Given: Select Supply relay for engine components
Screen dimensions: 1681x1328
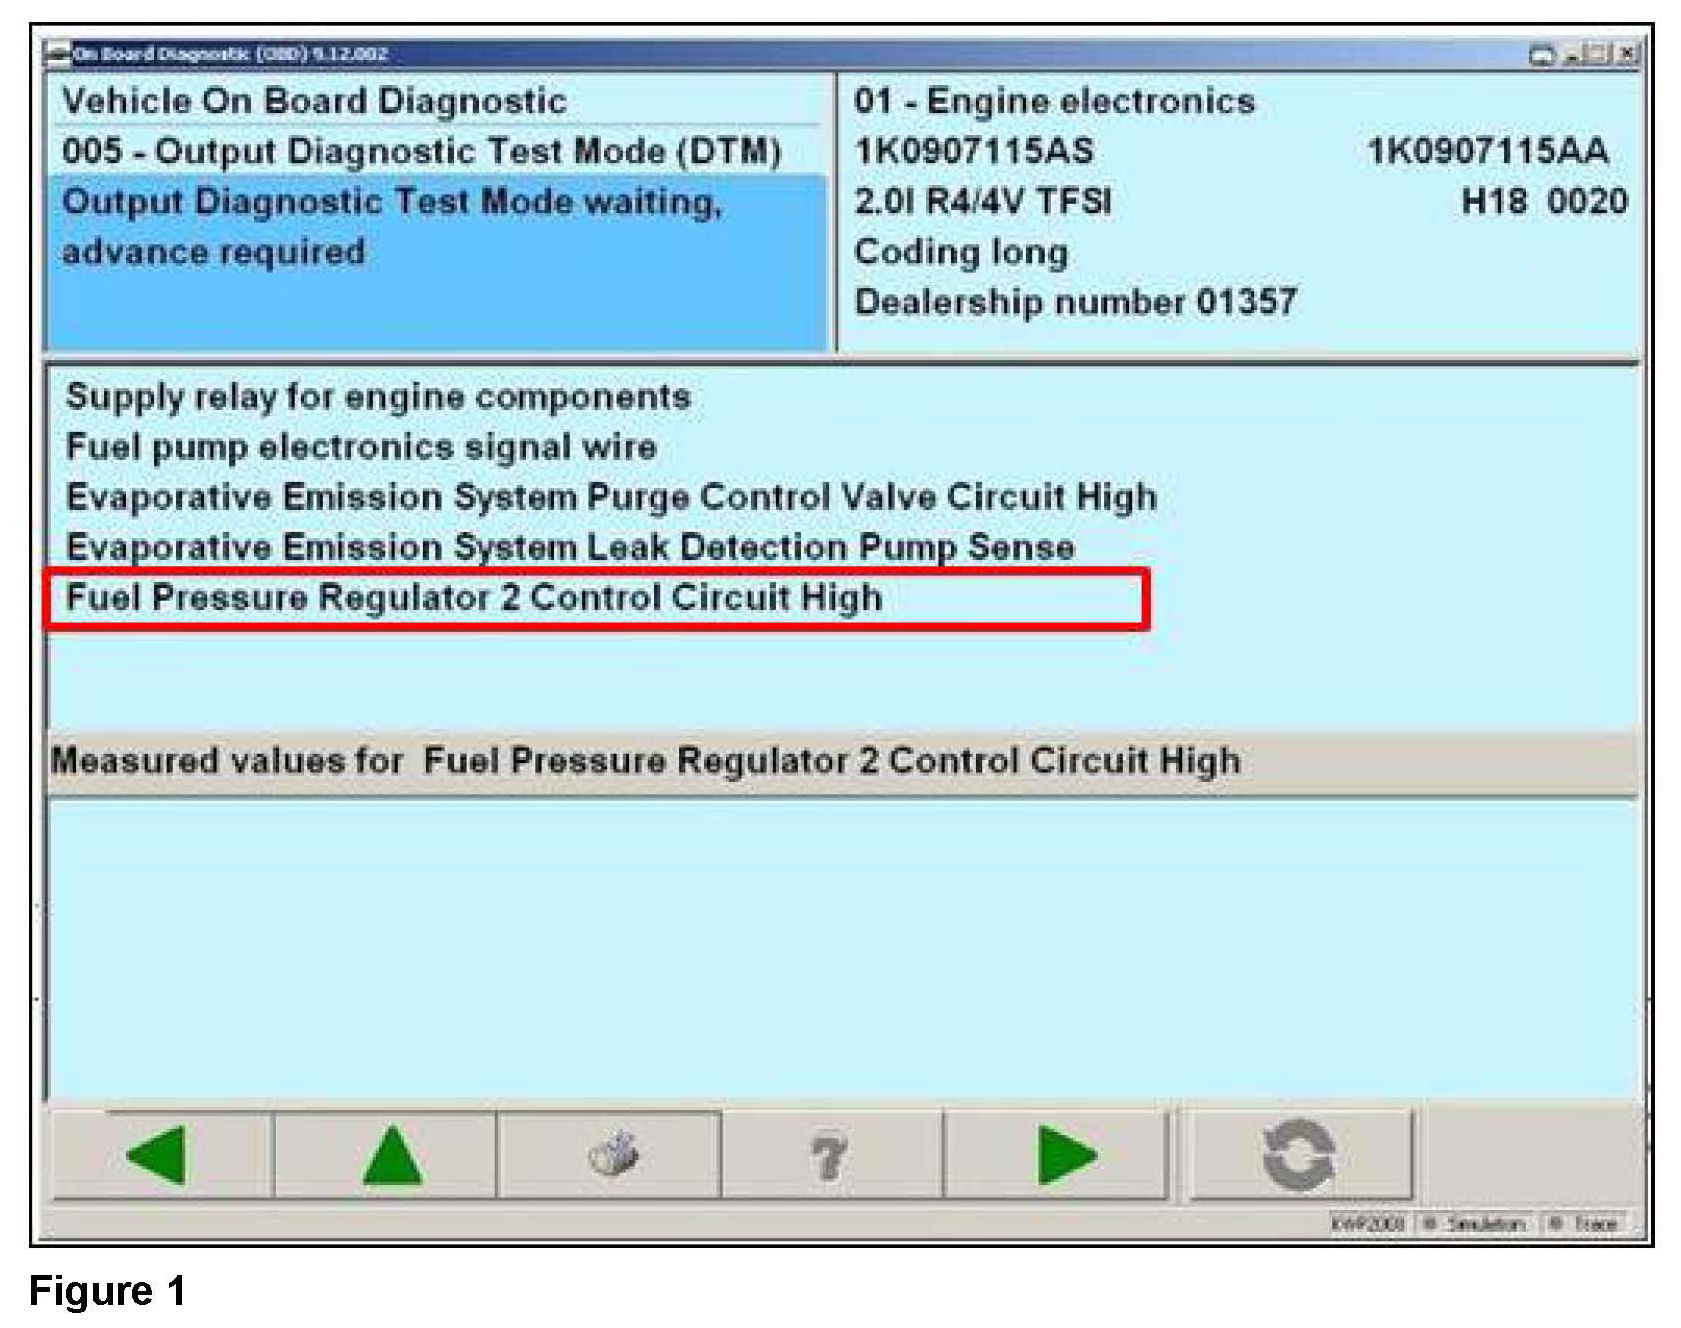Looking at the screenshot, I should coord(378,397).
